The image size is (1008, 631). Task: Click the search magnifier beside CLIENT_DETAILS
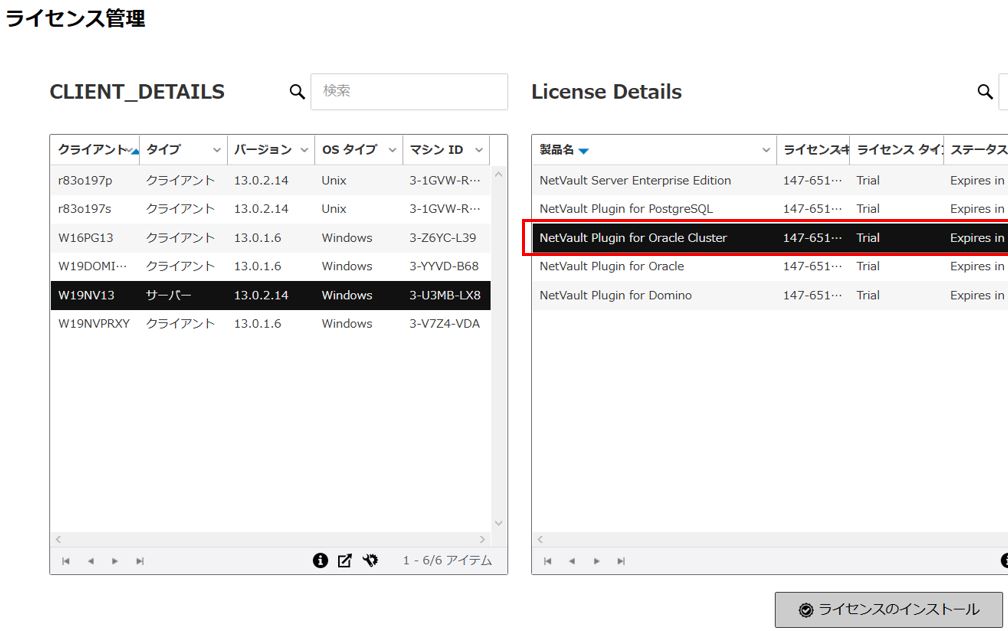pos(297,92)
